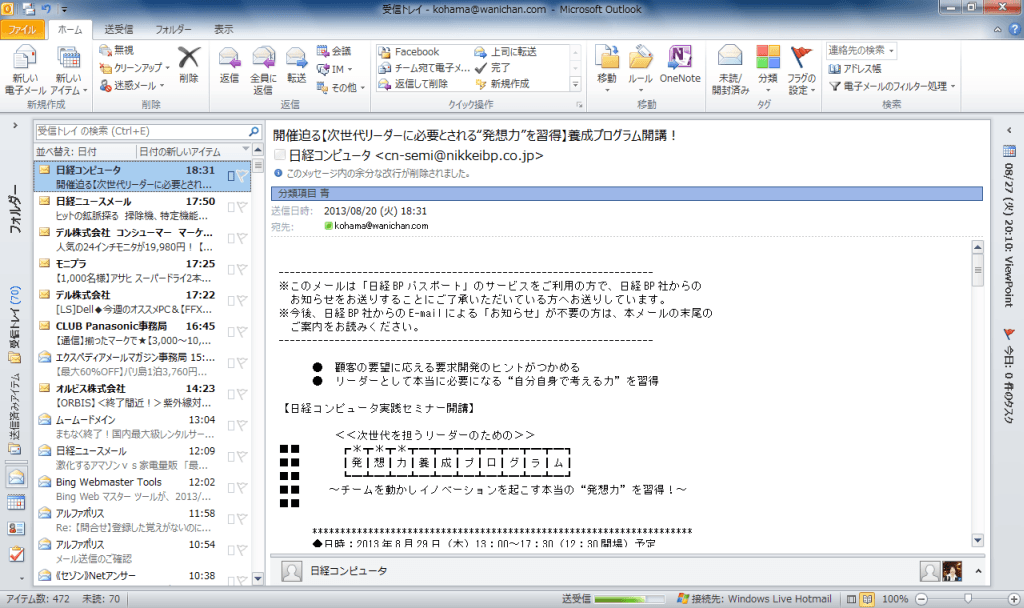Switch to Mail view in navigation pane
This screenshot has width=1024, height=608.
(16, 477)
